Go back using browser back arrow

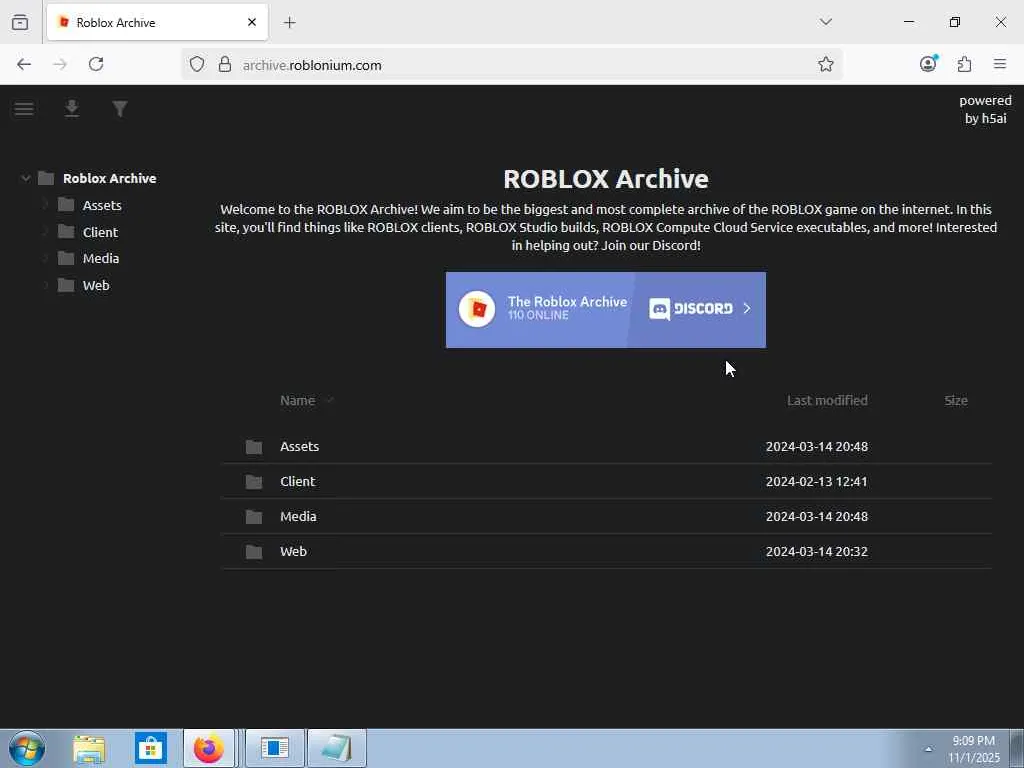point(24,64)
